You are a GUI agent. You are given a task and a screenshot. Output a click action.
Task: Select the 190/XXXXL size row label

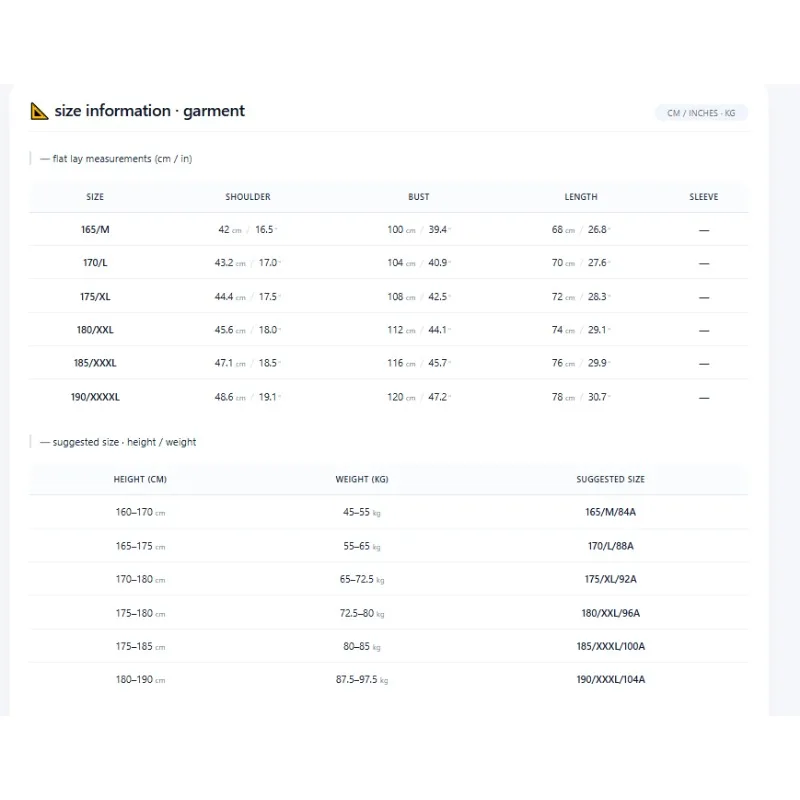[95, 397]
